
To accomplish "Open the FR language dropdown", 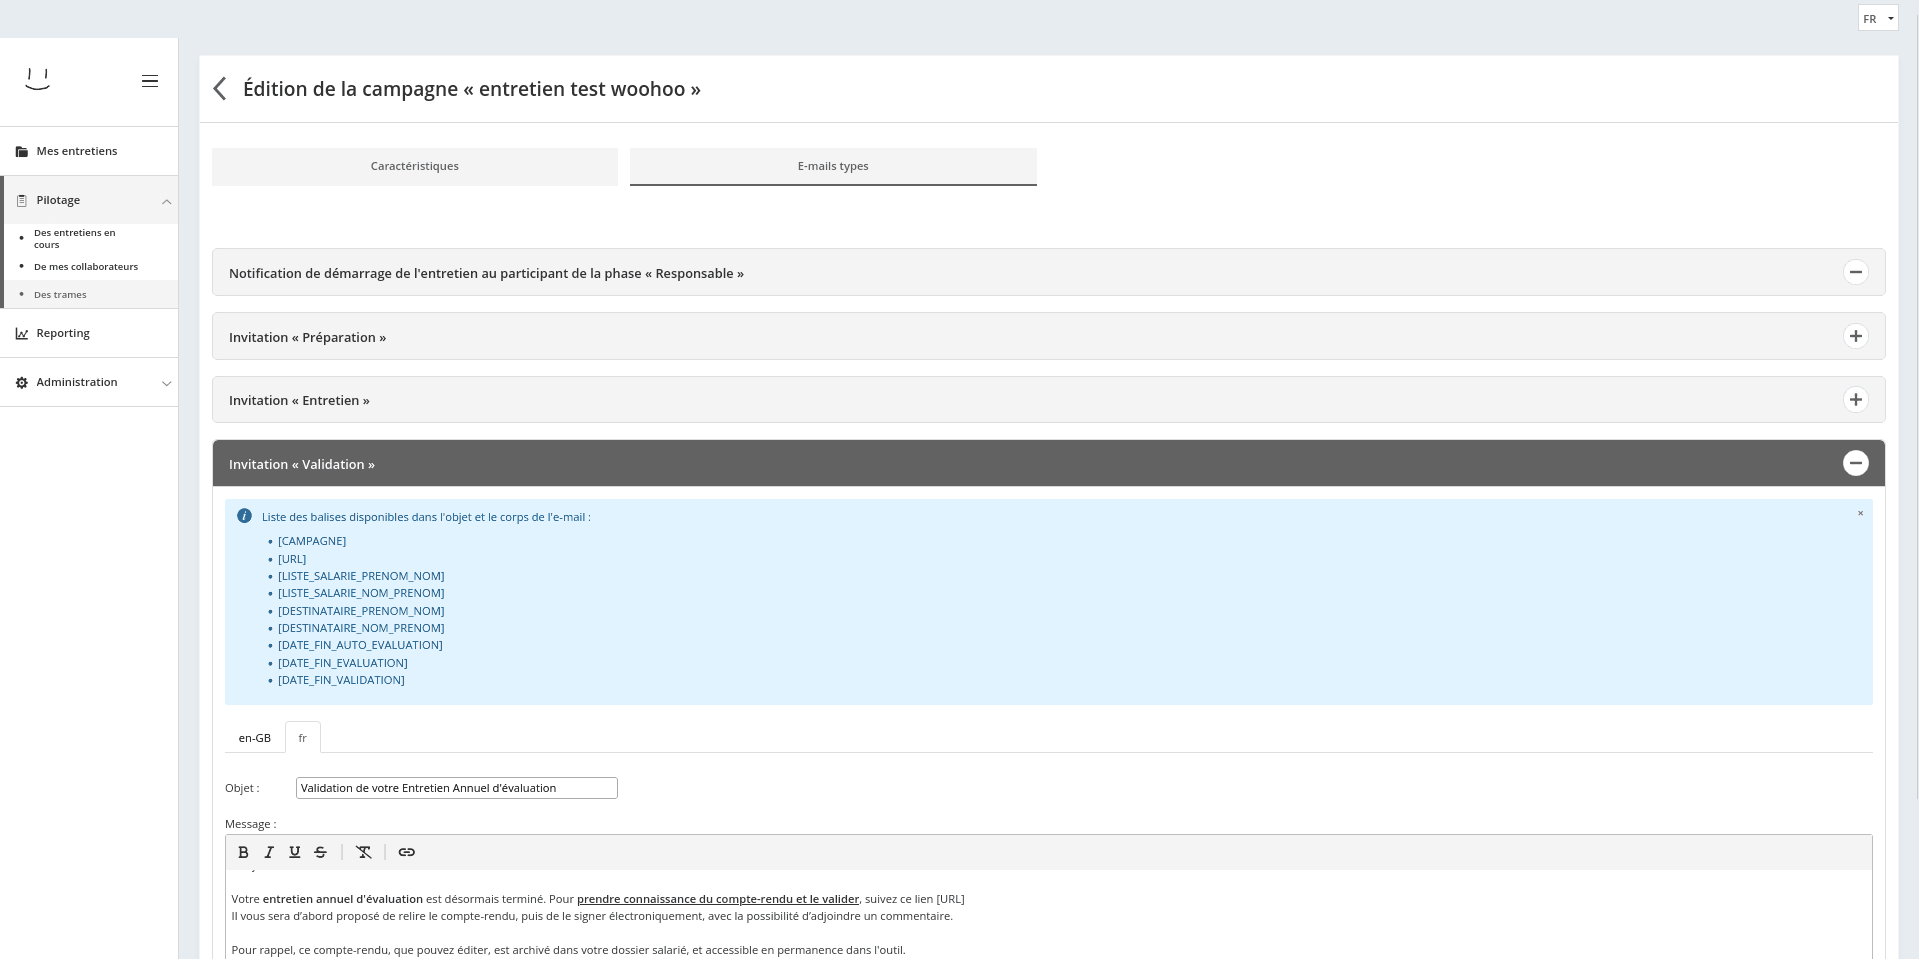I will coord(1877,19).
